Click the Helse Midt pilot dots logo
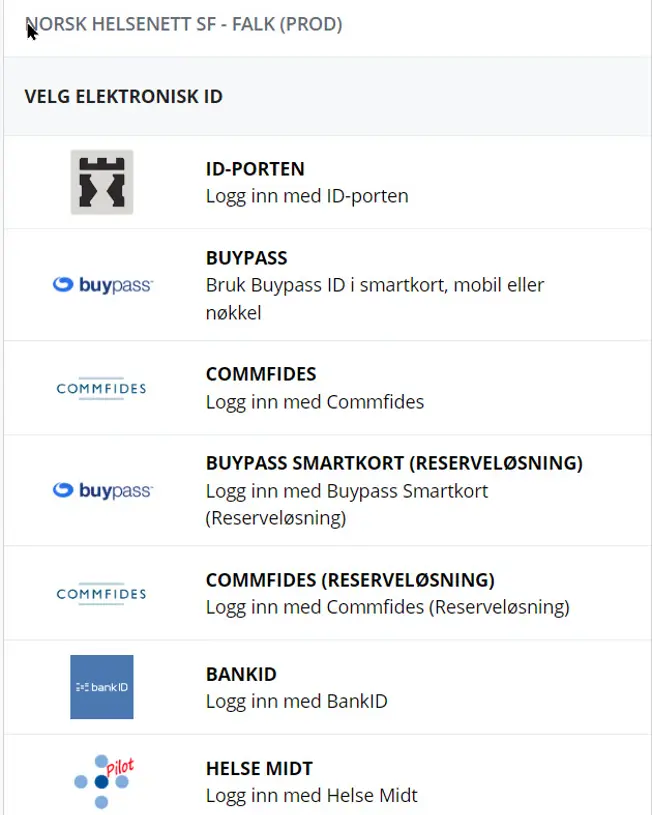This screenshot has width=652, height=815. click(x=103, y=781)
